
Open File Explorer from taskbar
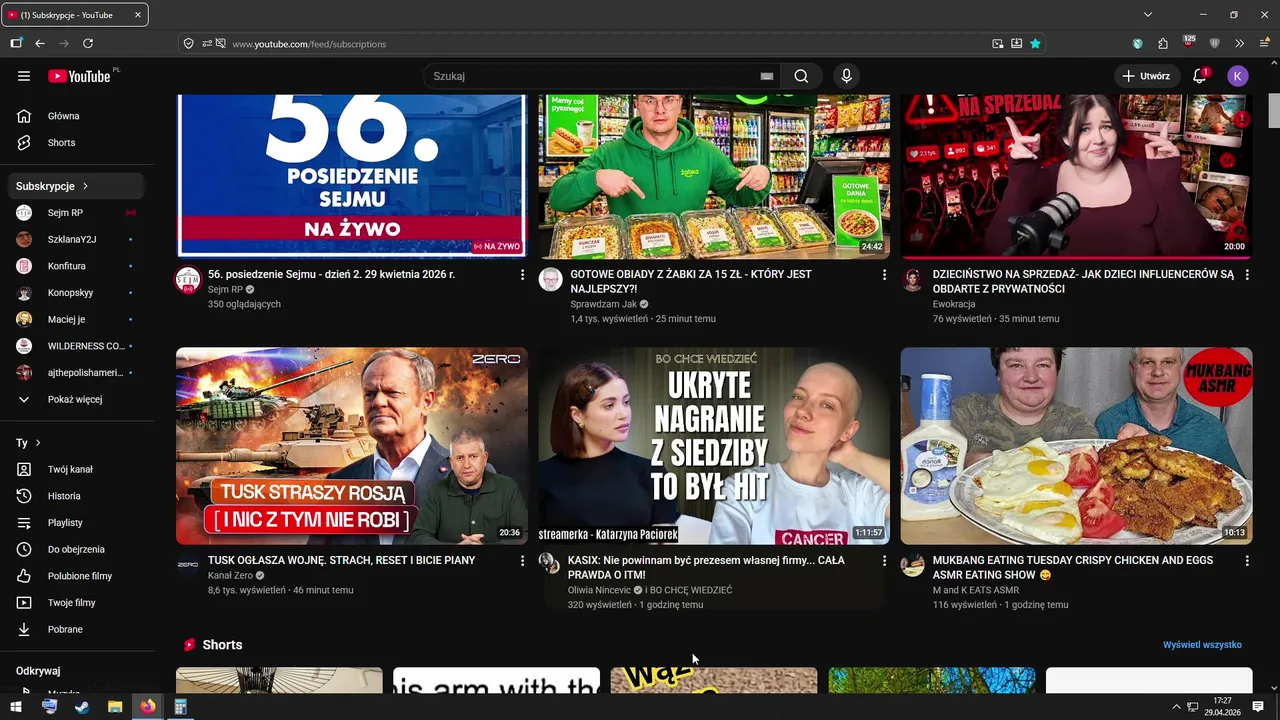tap(115, 706)
